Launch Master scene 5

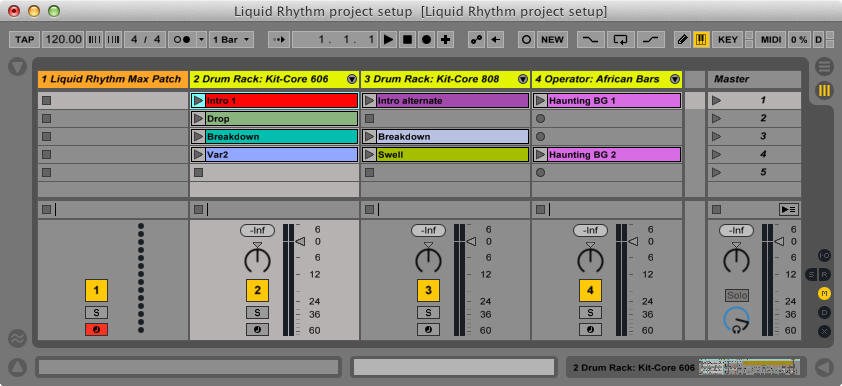(716, 172)
